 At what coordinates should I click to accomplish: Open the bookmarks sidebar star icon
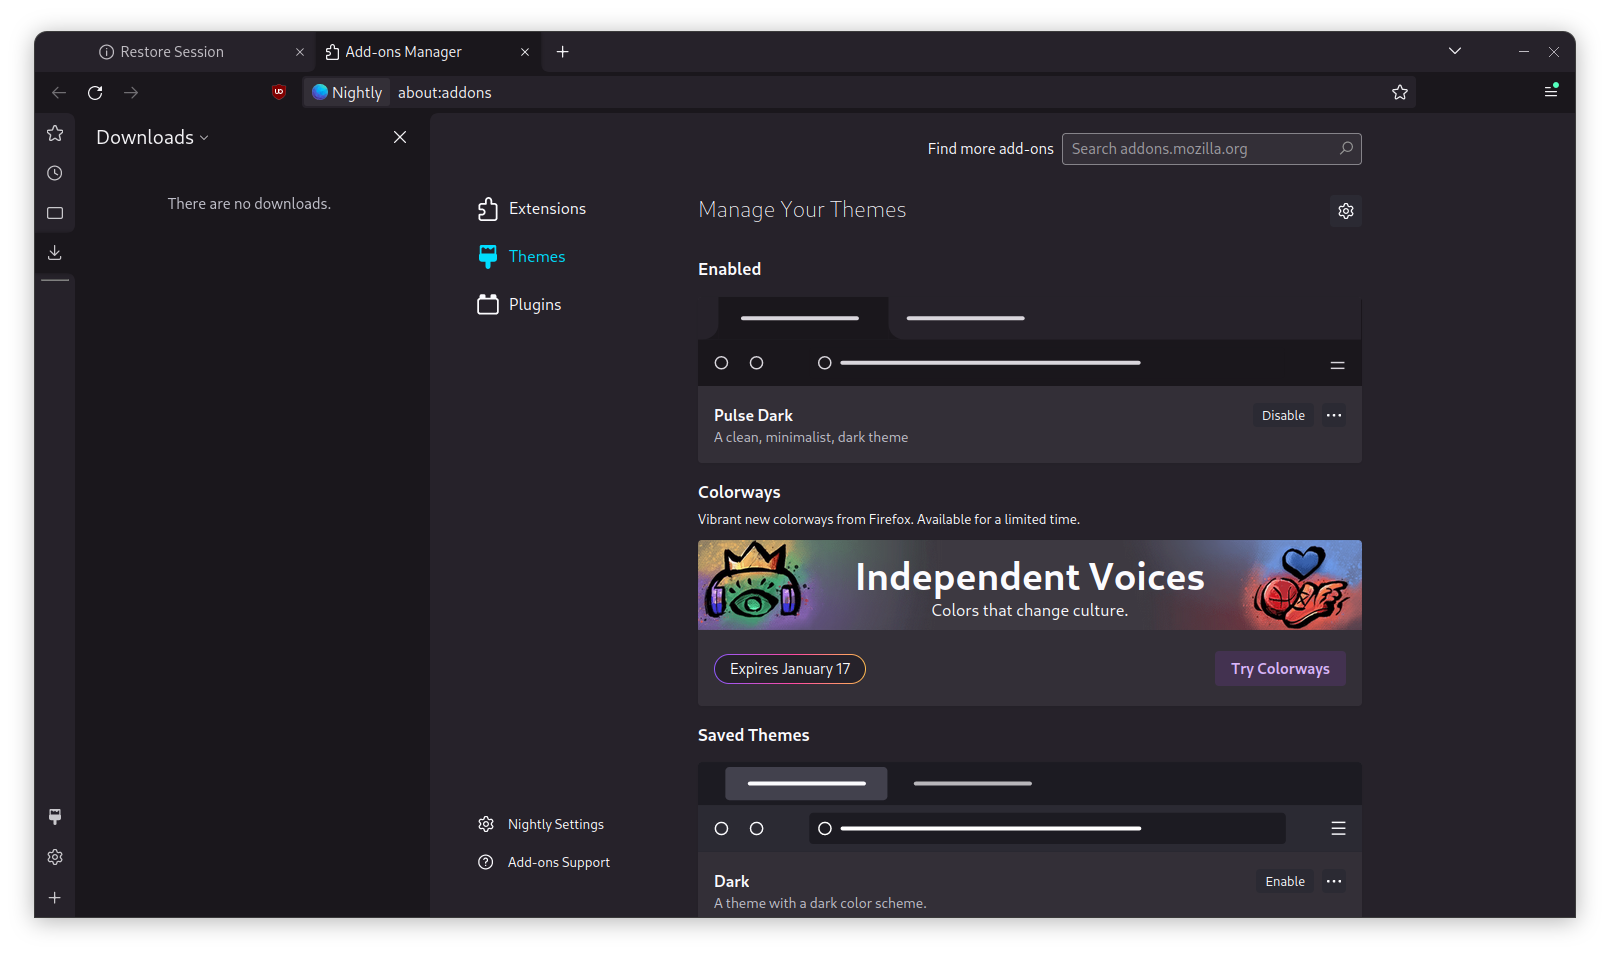tap(55, 133)
